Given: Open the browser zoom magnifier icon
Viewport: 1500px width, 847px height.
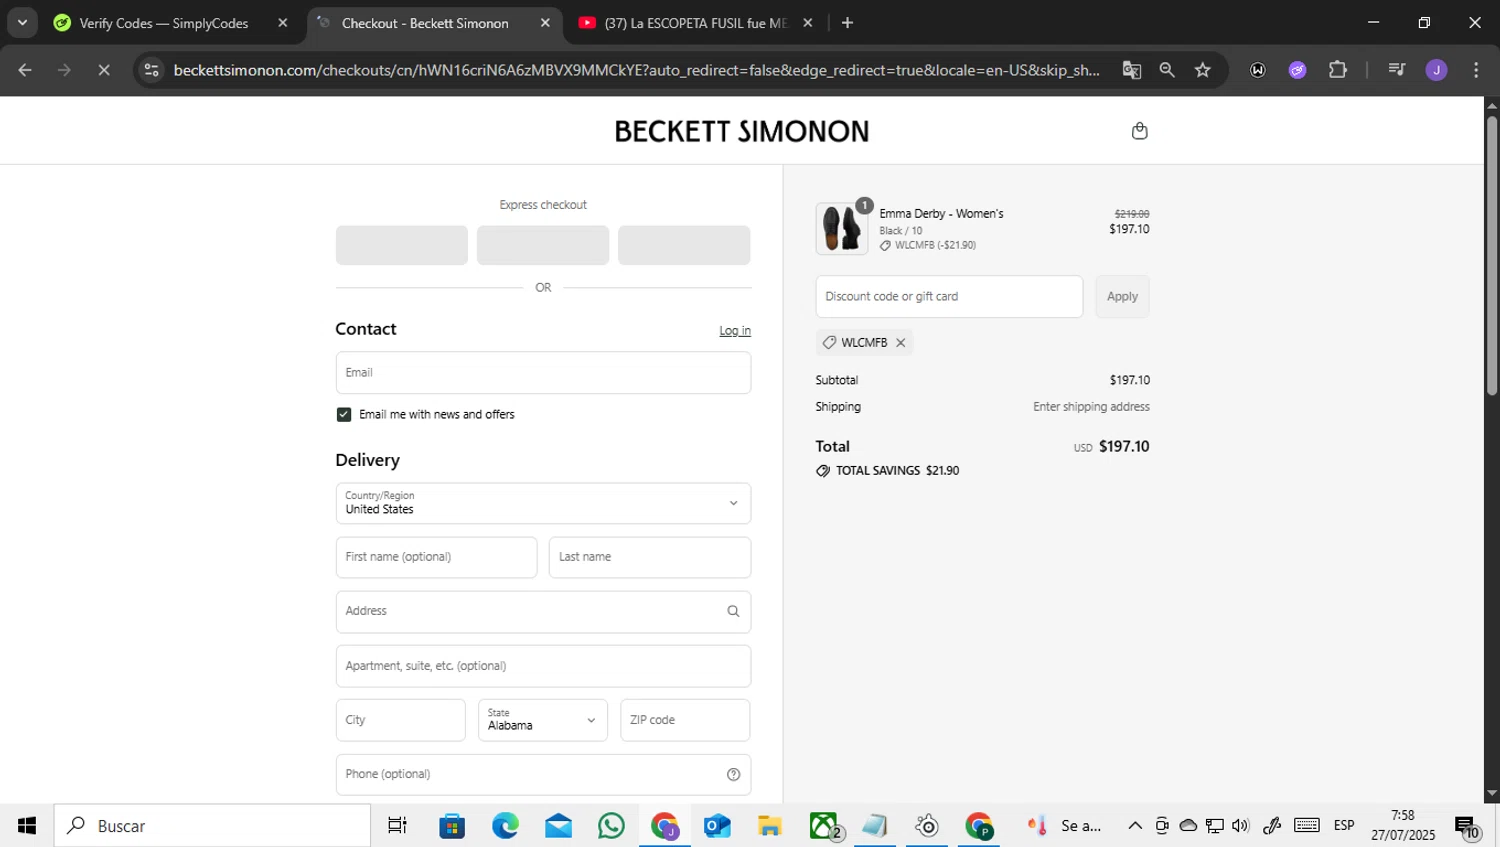Looking at the screenshot, I should coord(1167,70).
